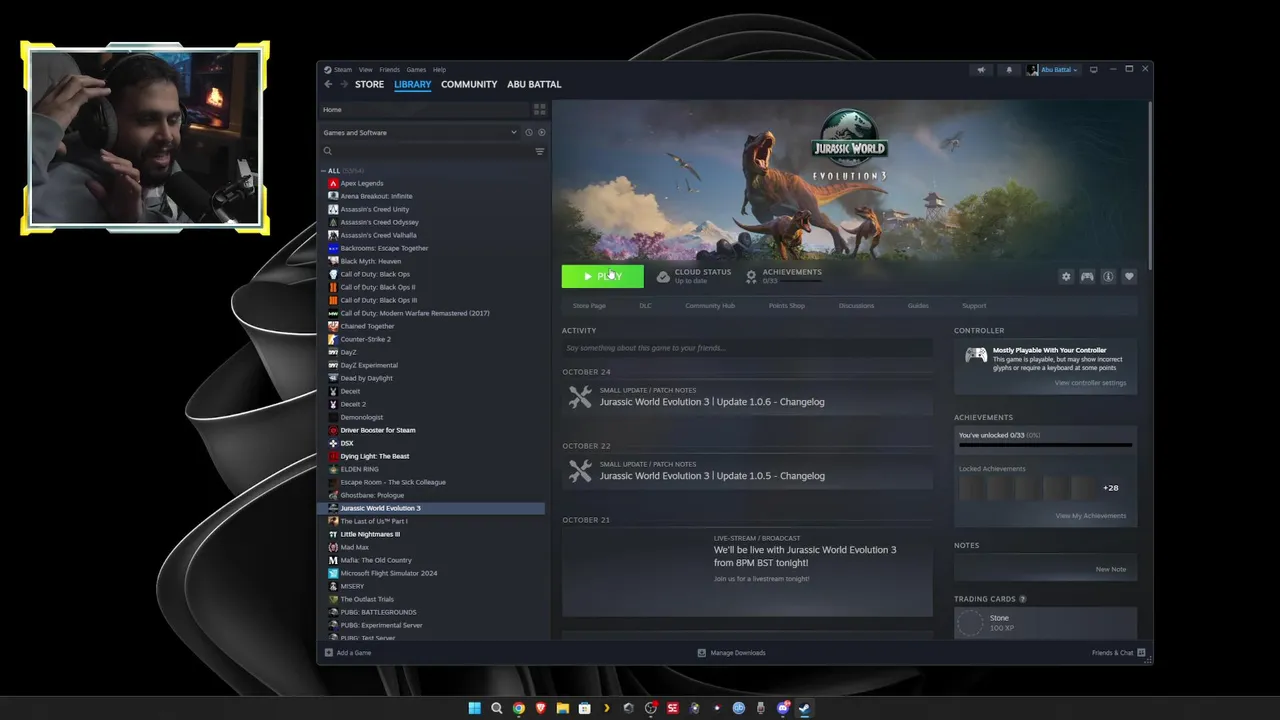Open the live-stream broadcast announcement
1280x720 pixels.
[x=747, y=573]
